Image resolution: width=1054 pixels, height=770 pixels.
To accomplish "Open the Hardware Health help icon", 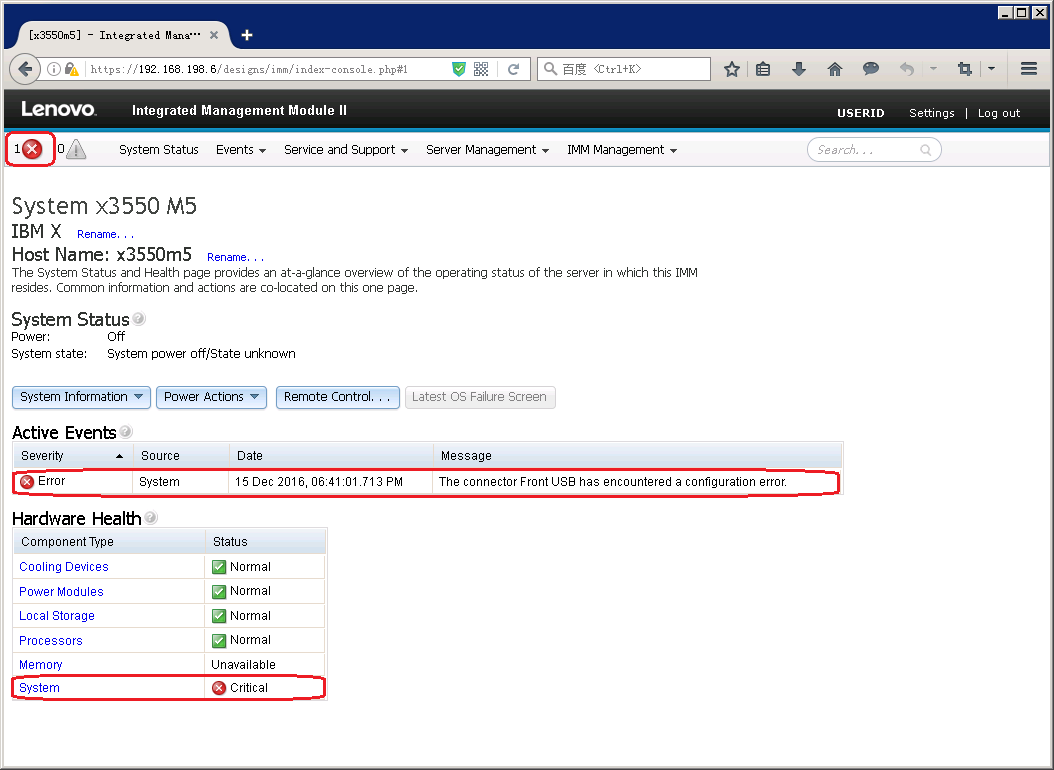I will [x=149, y=517].
